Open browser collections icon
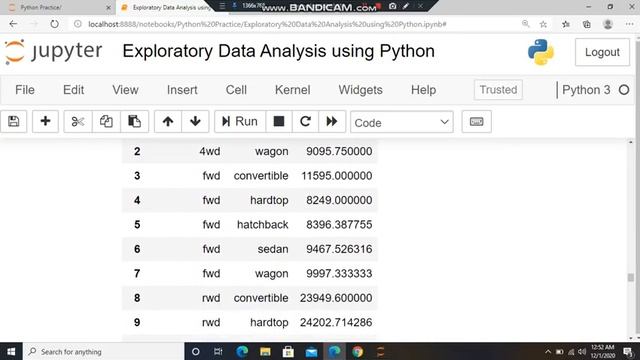The image size is (640, 360). click(587, 24)
